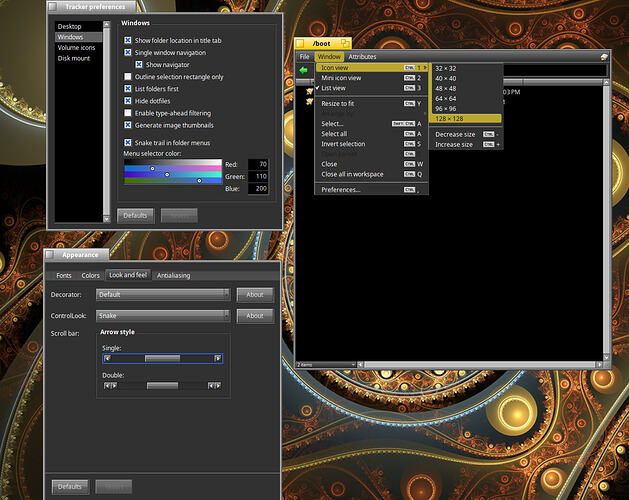Click About button beside Decorator
The width and height of the screenshot is (629, 500).
pyautogui.click(x=255, y=295)
